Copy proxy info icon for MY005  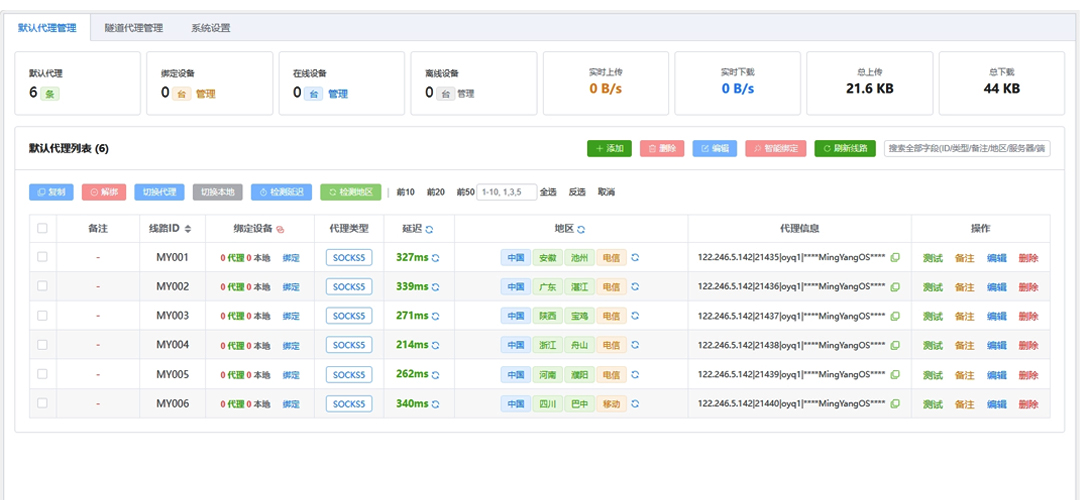pos(895,375)
